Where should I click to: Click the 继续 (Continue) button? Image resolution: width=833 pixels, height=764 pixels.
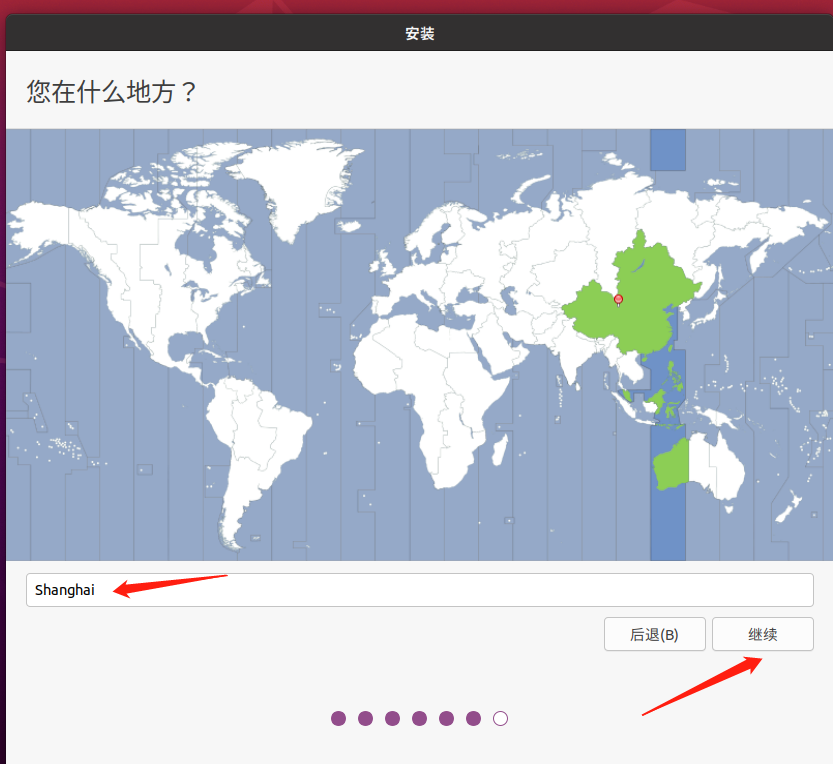pos(762,634)
